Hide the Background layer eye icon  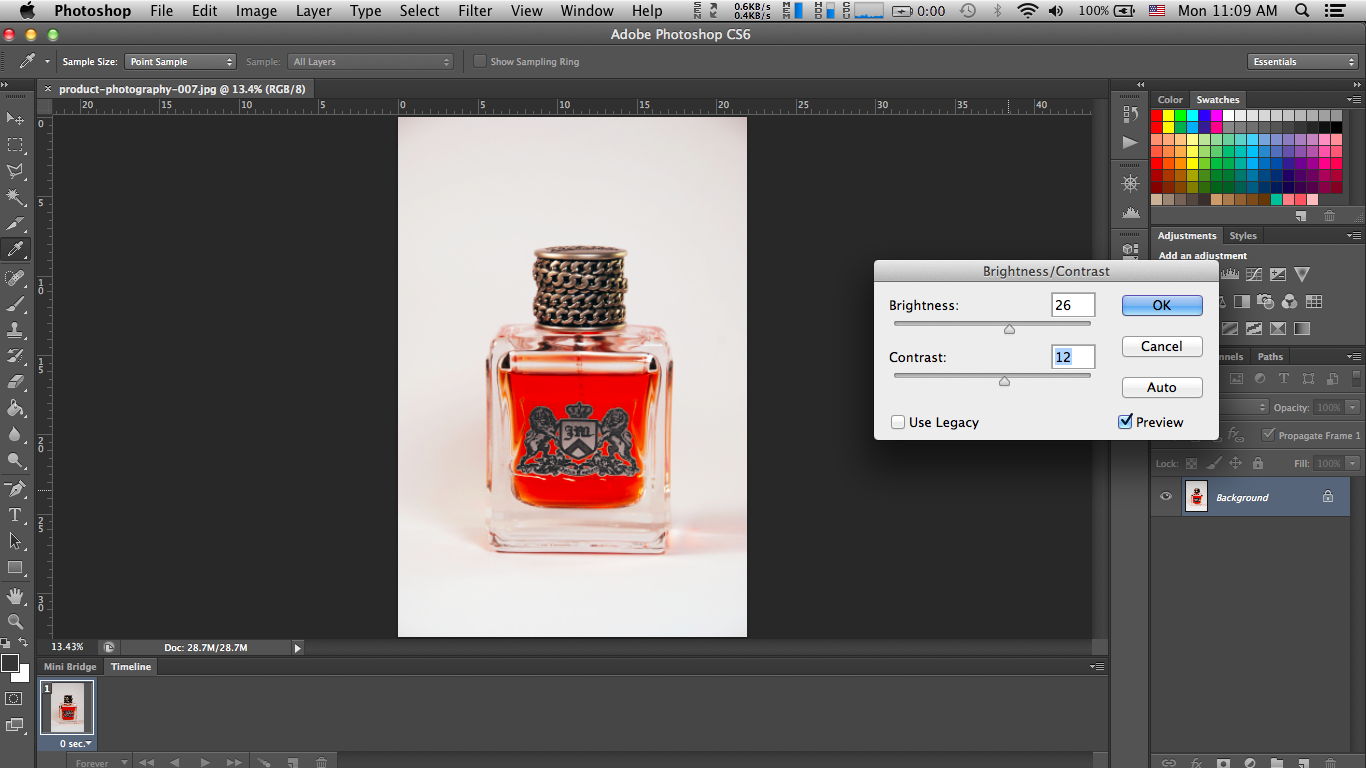(1166, 497)
